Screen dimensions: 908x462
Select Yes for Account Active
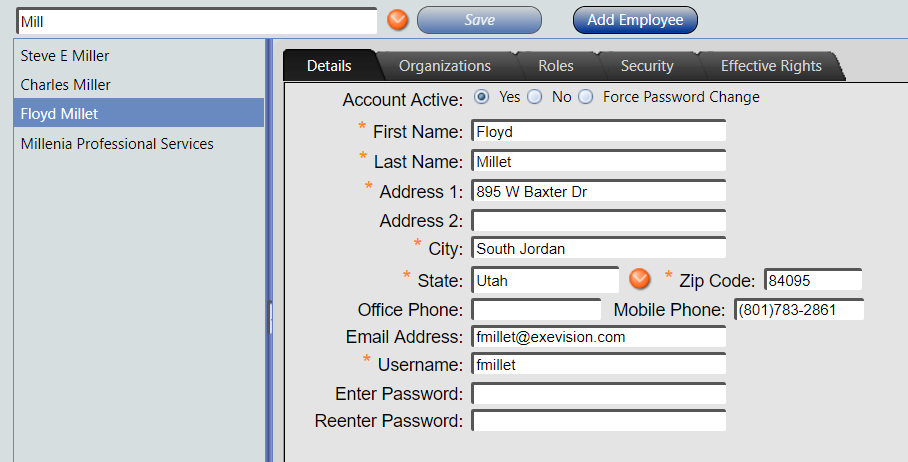tap(482, 97)
